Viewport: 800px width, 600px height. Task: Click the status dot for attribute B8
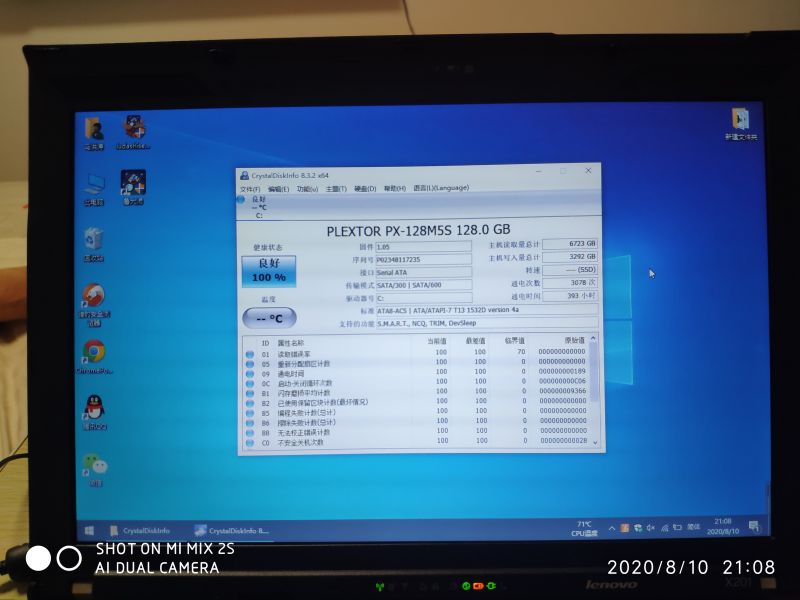tap(249, 433)
